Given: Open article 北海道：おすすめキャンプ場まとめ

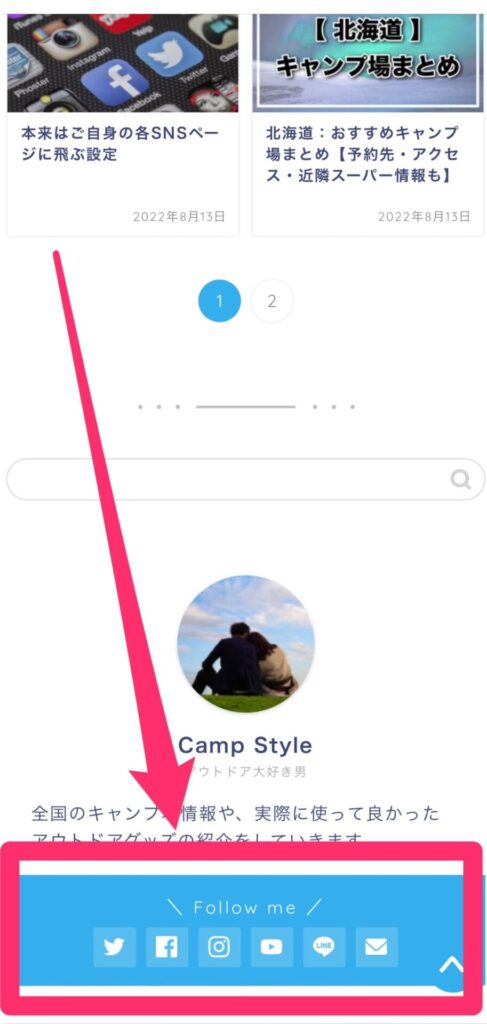Looking at the screenshot, I should 363,155.
